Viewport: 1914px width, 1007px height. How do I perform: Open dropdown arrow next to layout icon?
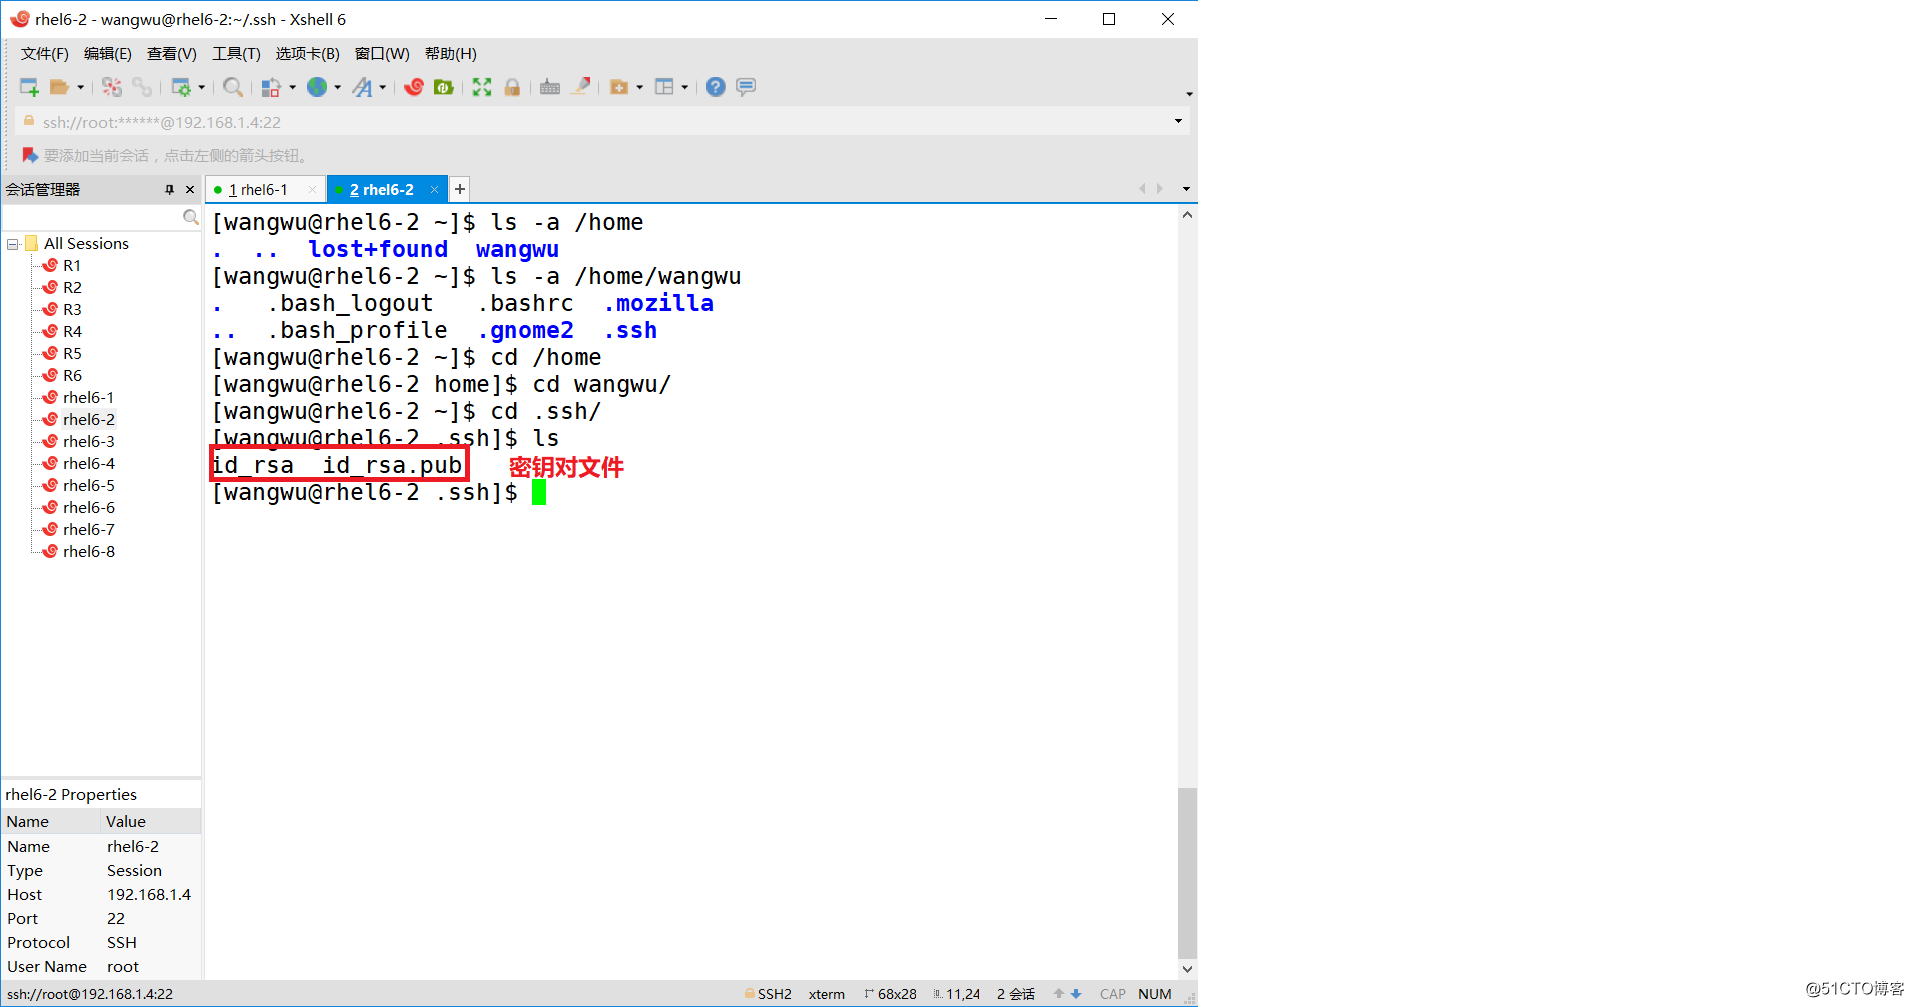[684, 87]
